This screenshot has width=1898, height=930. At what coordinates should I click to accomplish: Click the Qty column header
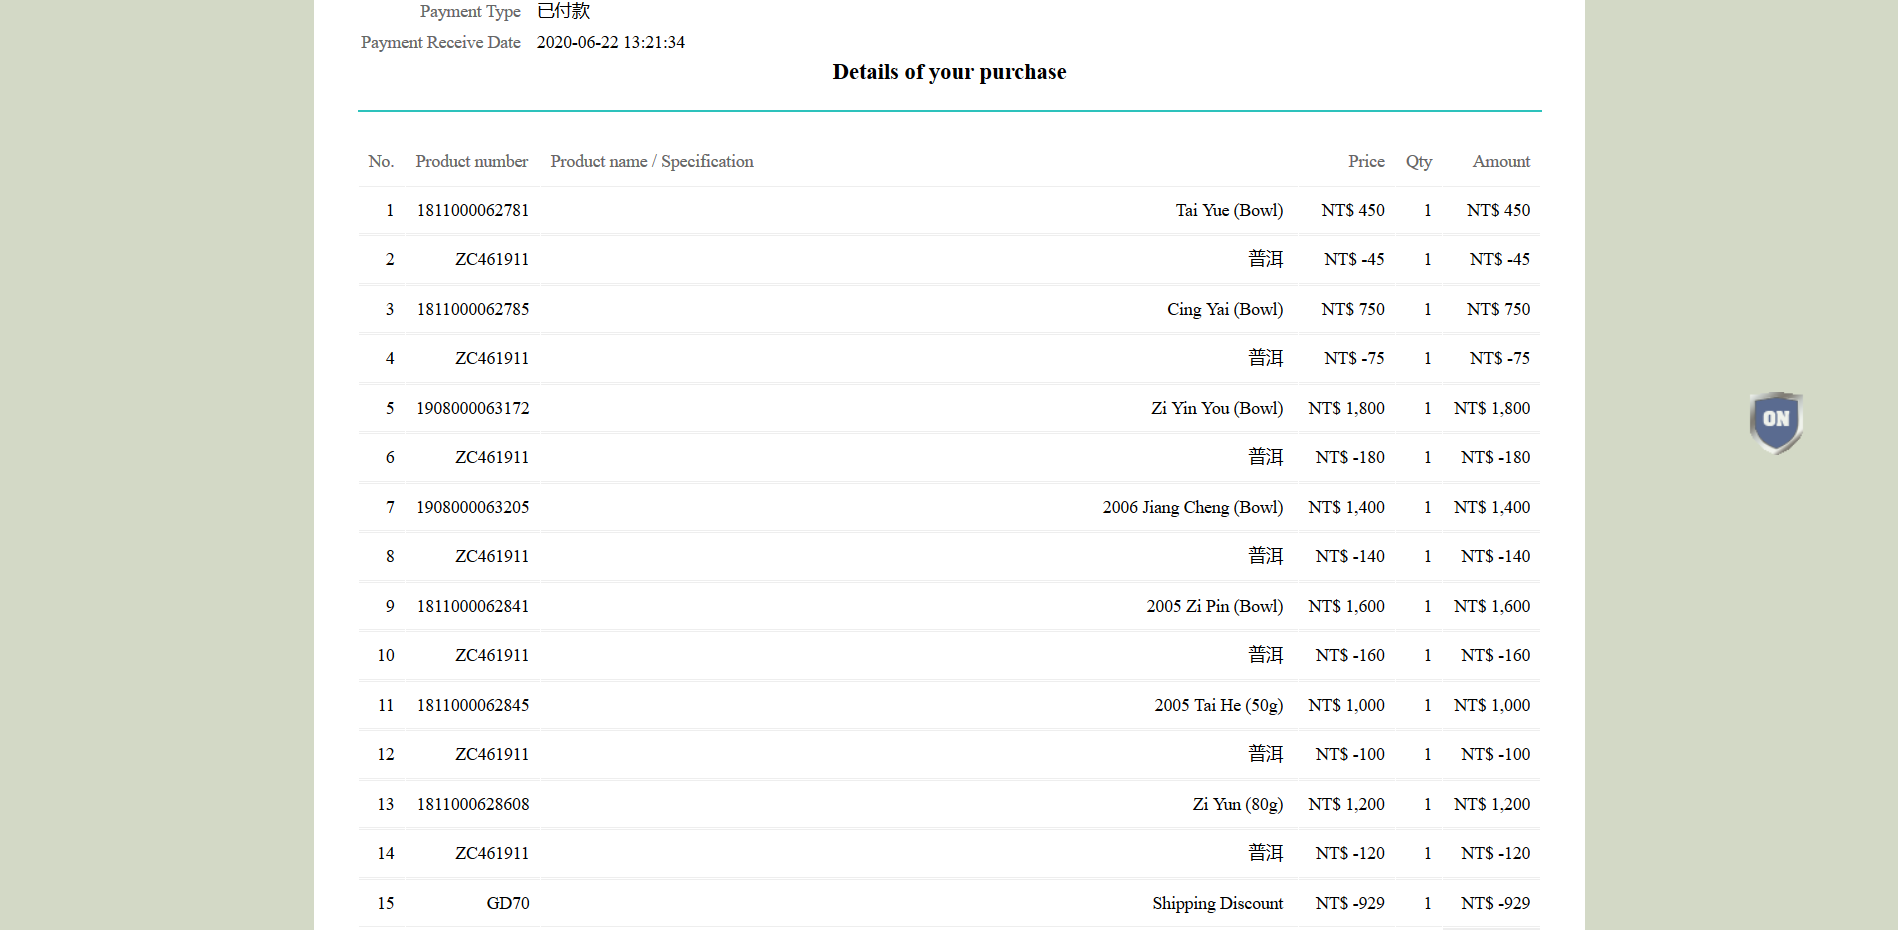(1418, 162)
